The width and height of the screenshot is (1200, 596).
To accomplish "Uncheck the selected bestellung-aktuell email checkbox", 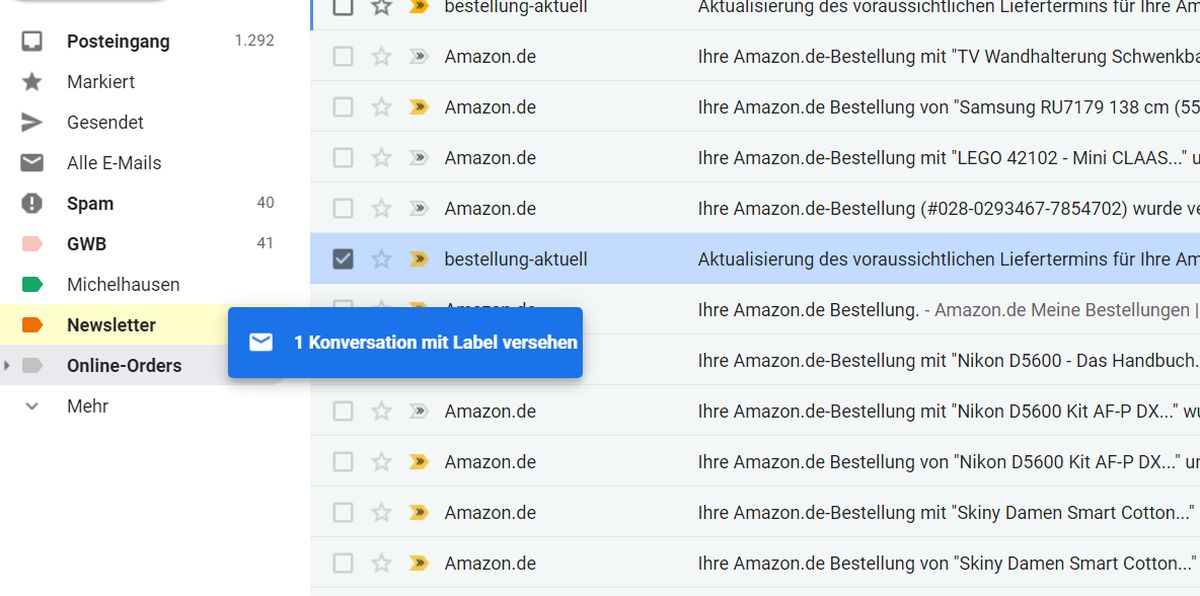I will (343, 259).
